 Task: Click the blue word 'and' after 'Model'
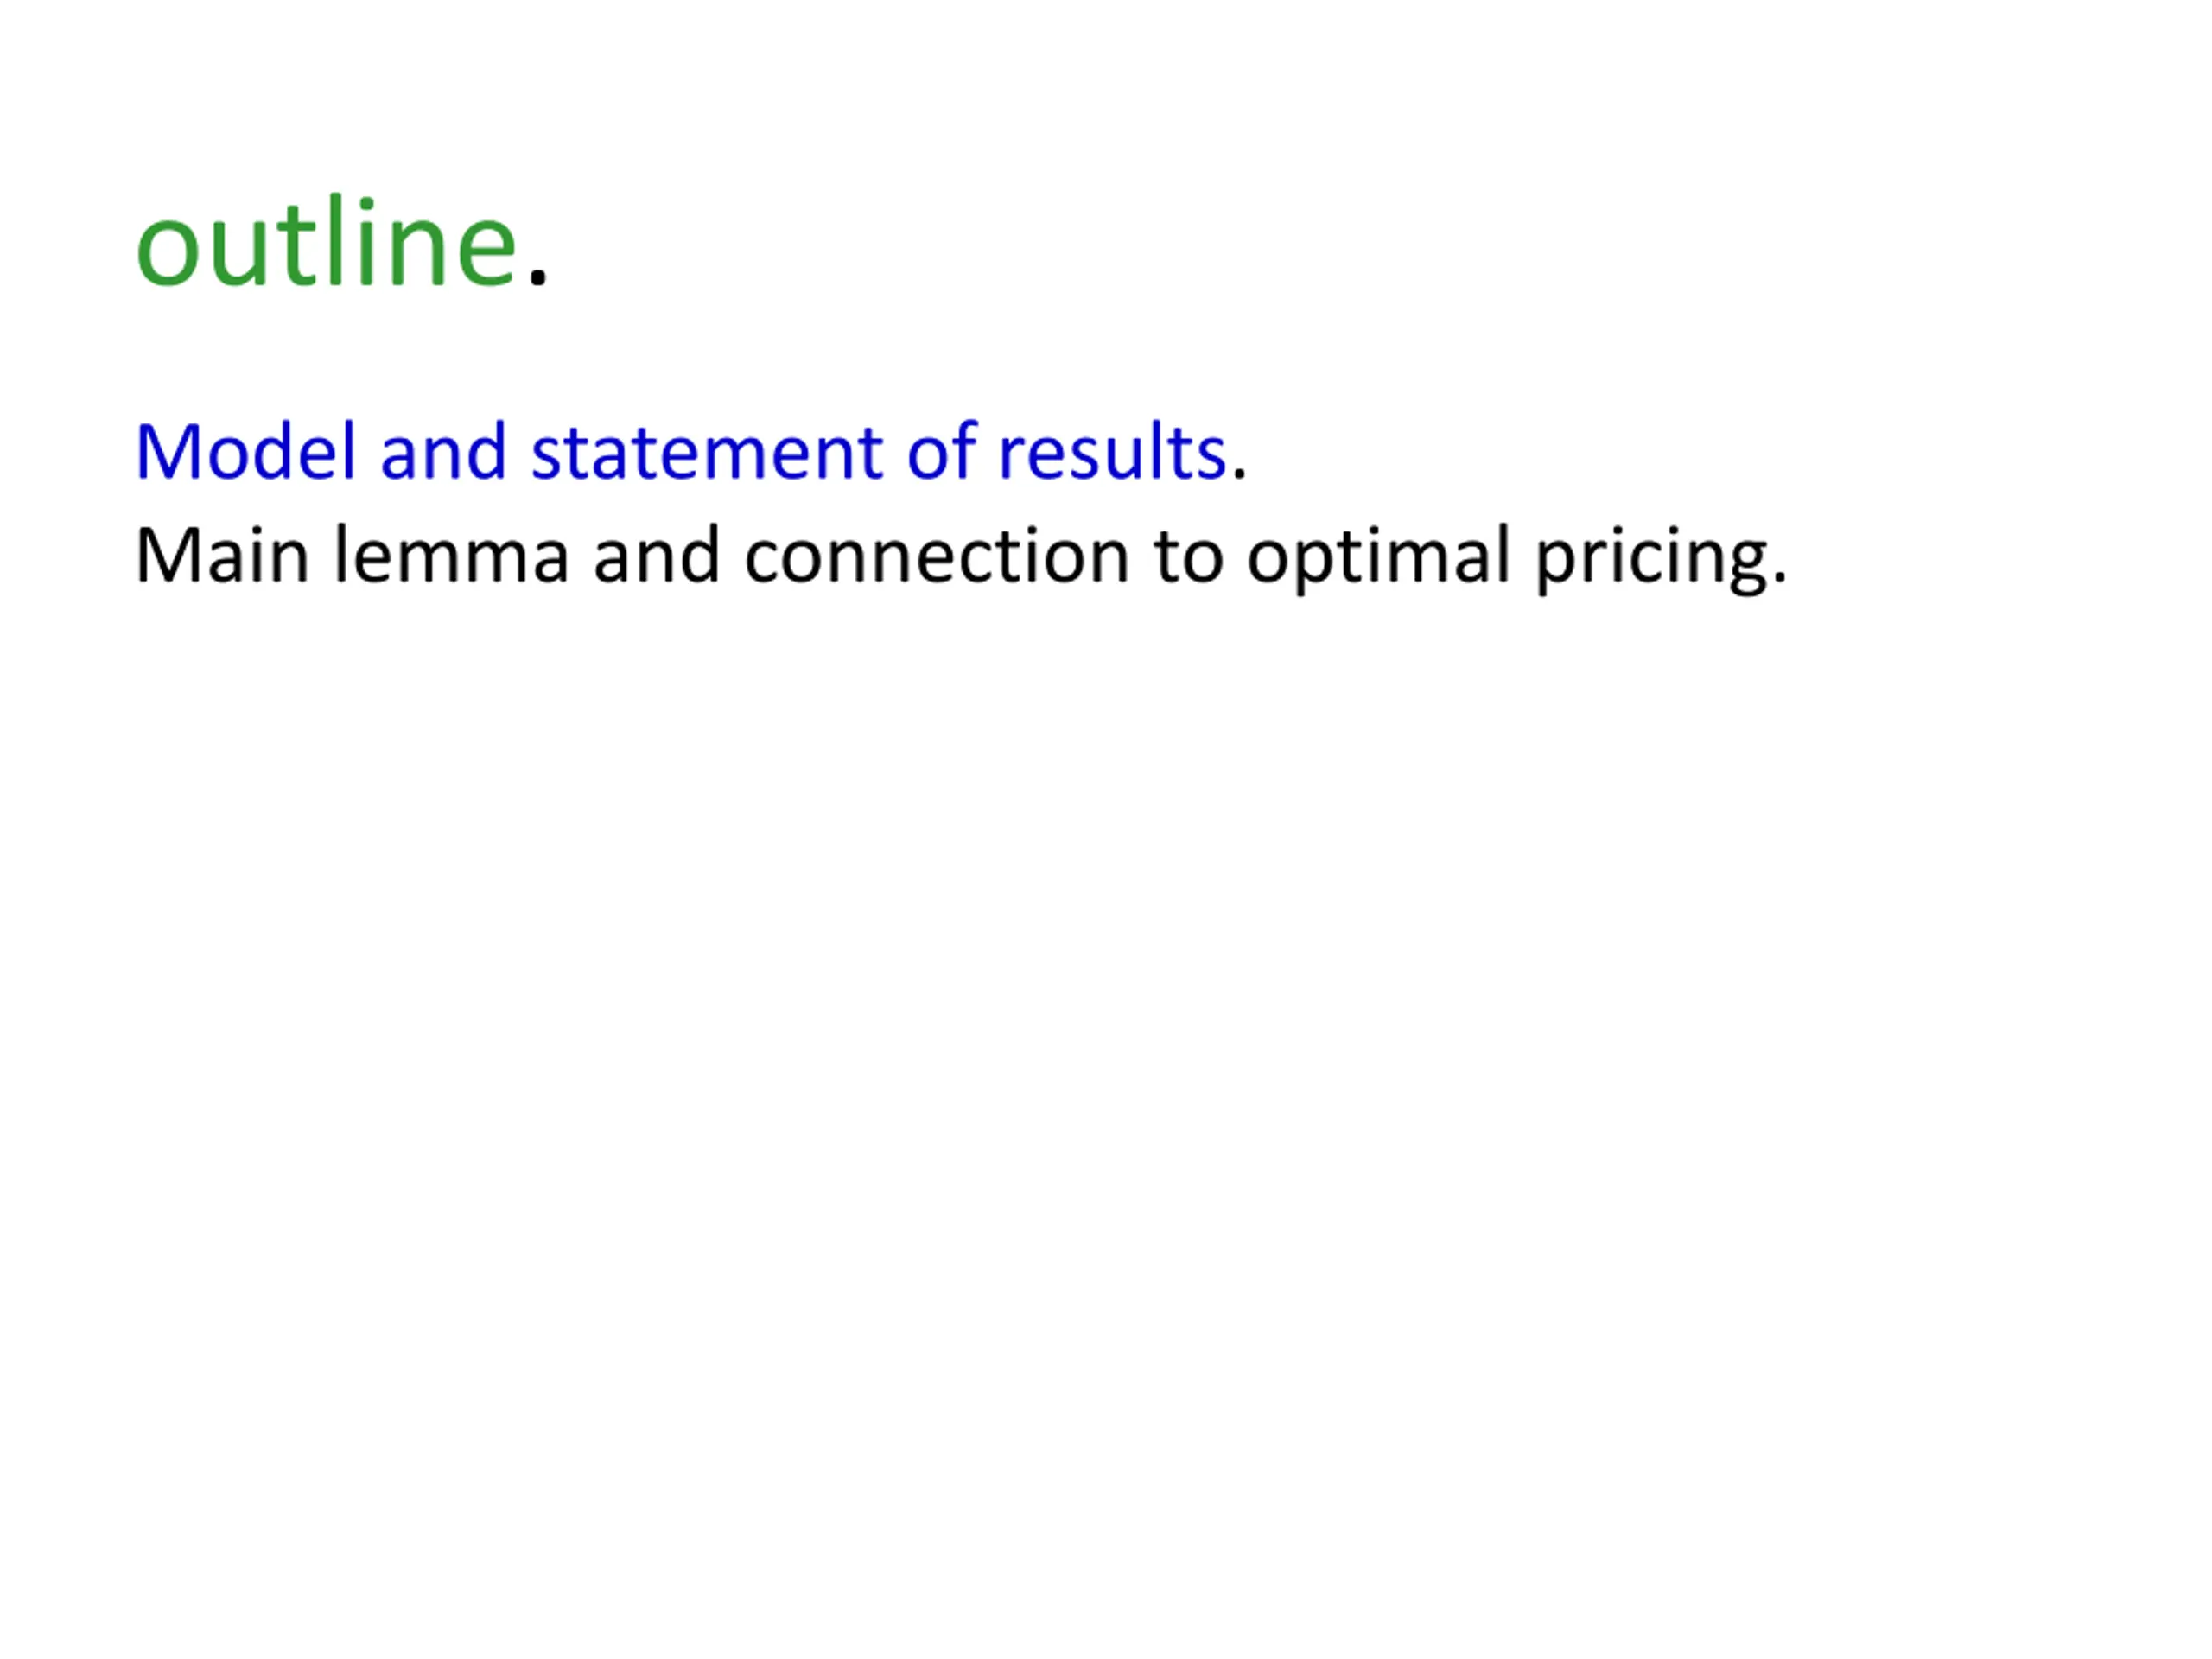point(443,452)
